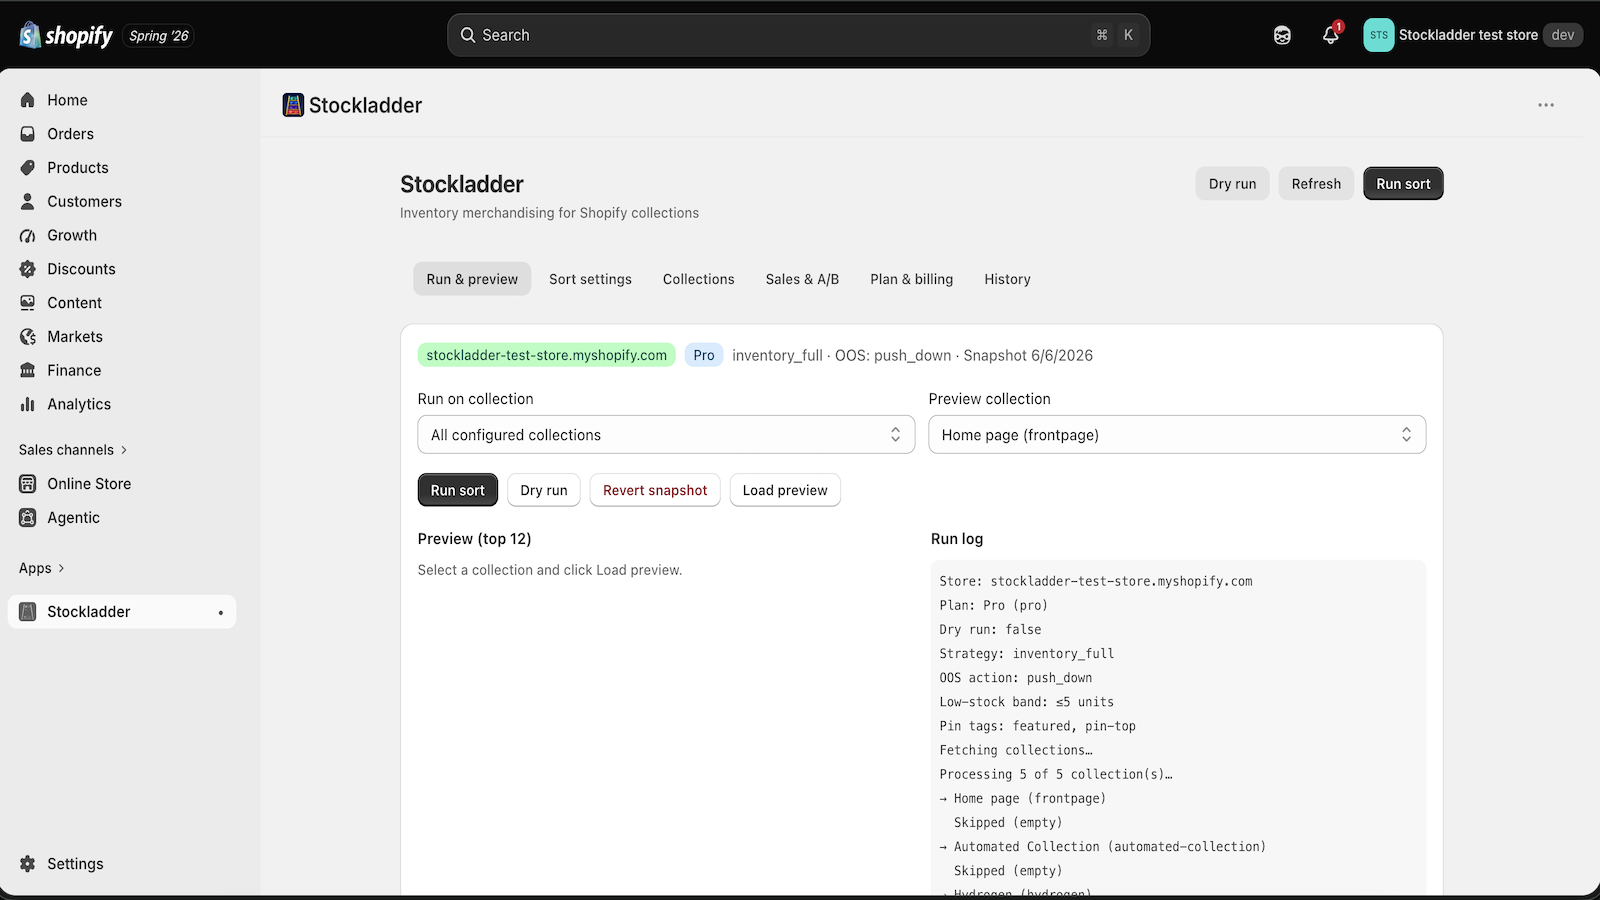Click the stockladder-test-store.myshopify.com badge
The width and height of the screenshot is (1600, 900).
pos(547,355)
